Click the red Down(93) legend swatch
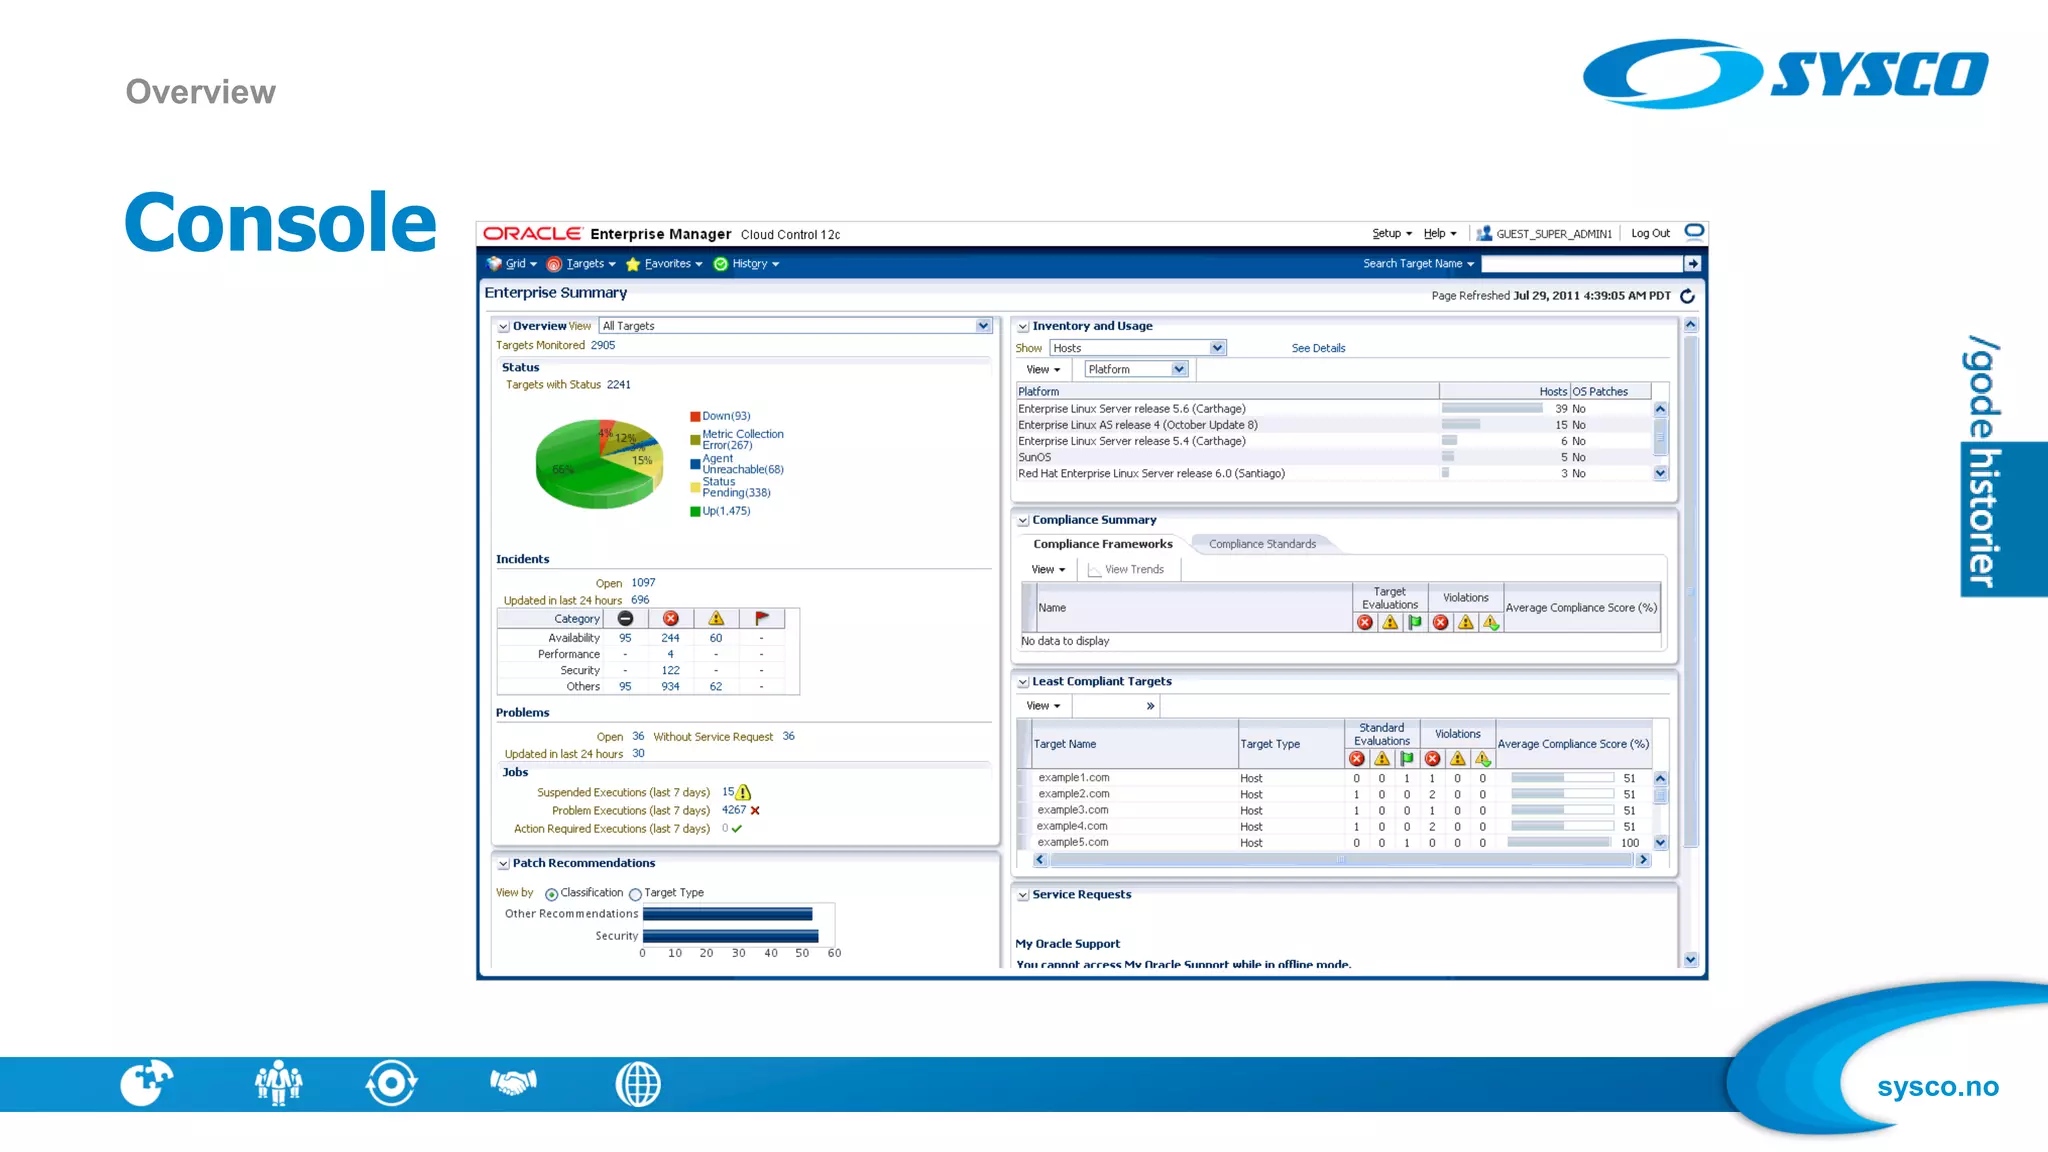Viewport: 2048px width, 1152px height. click(695, 417)
